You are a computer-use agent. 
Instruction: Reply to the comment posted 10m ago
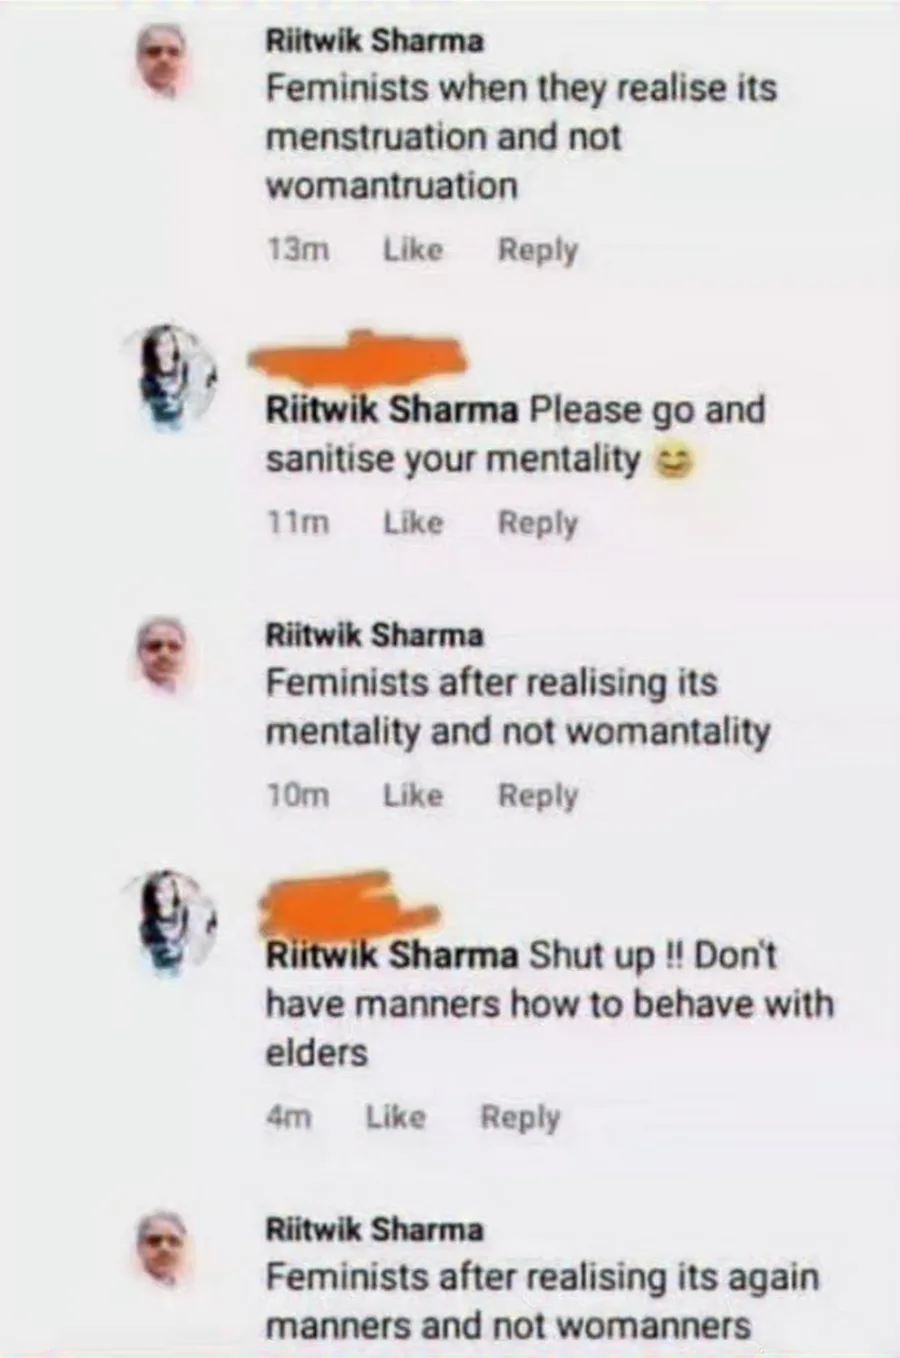click(538, 796)
